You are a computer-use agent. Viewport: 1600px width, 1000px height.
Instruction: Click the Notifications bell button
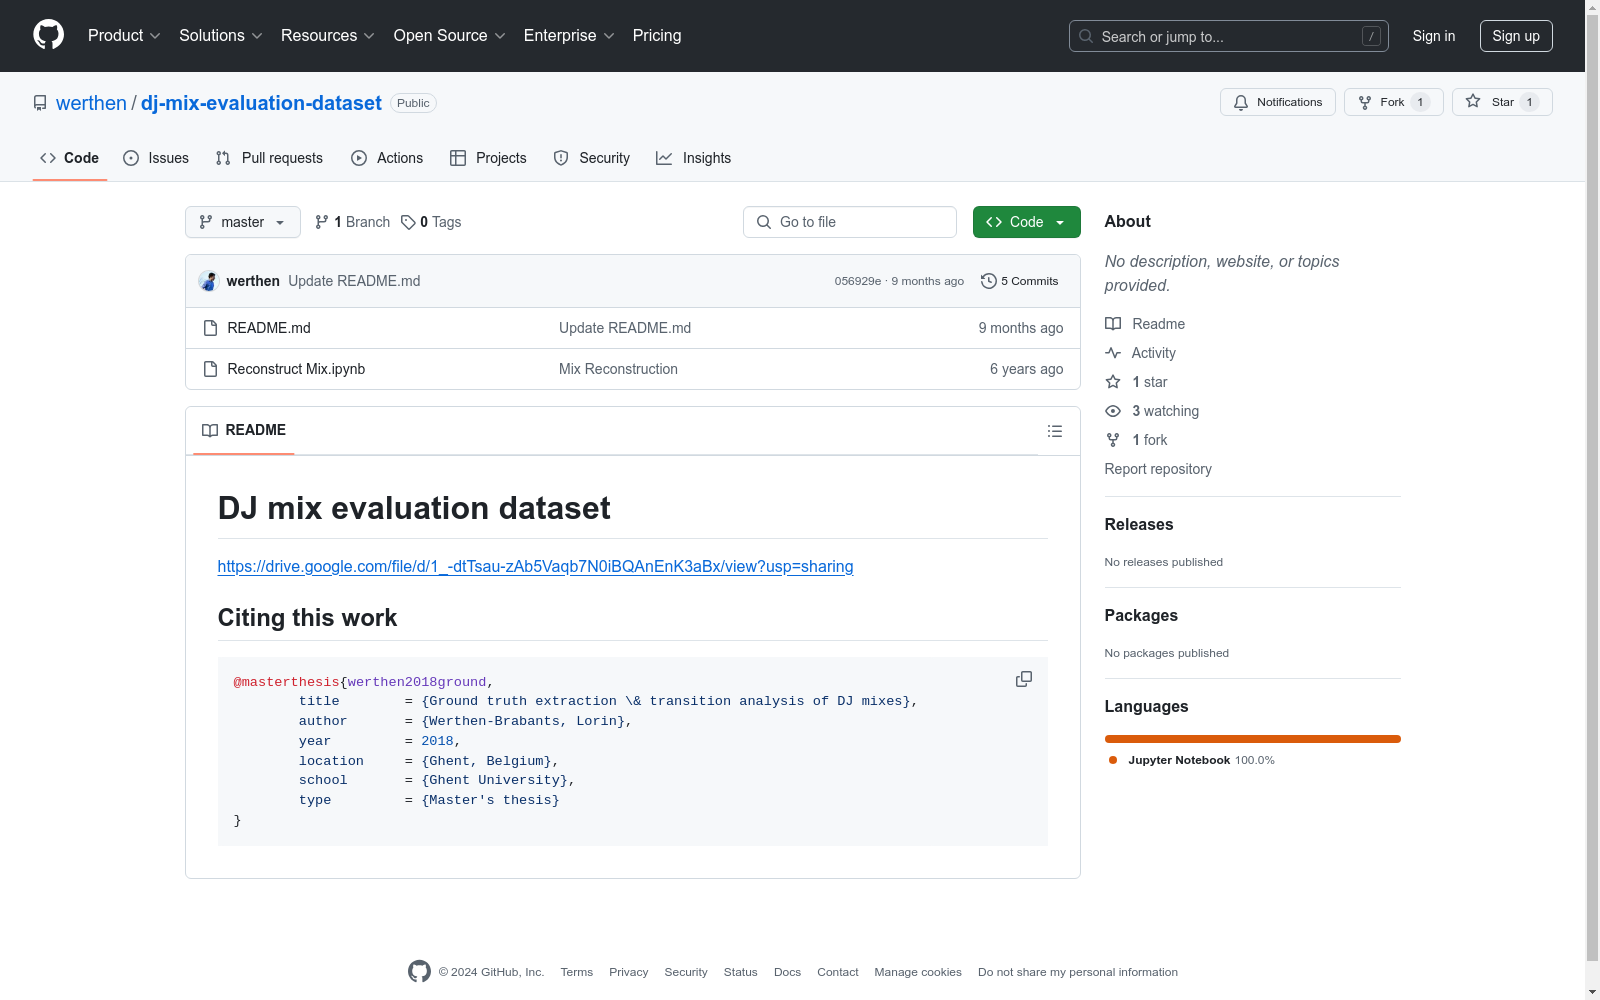tap(1278, 102)
